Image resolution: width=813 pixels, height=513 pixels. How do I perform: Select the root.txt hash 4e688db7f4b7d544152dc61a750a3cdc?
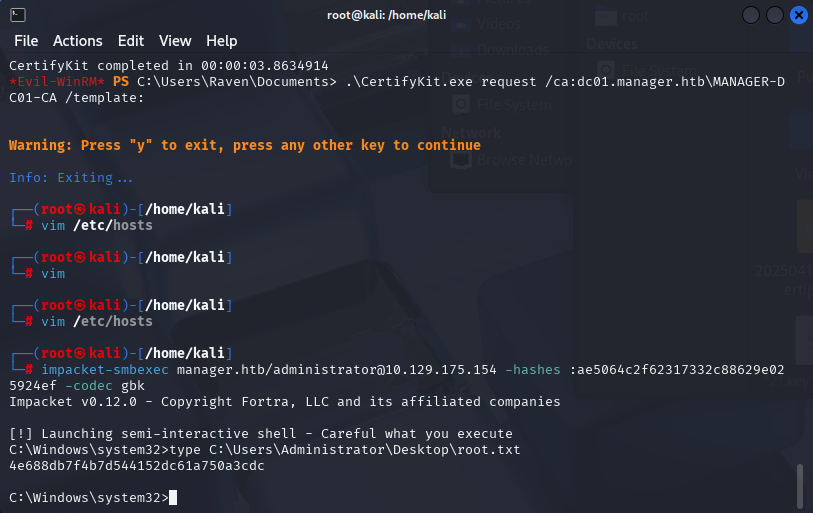click(137, 466)
